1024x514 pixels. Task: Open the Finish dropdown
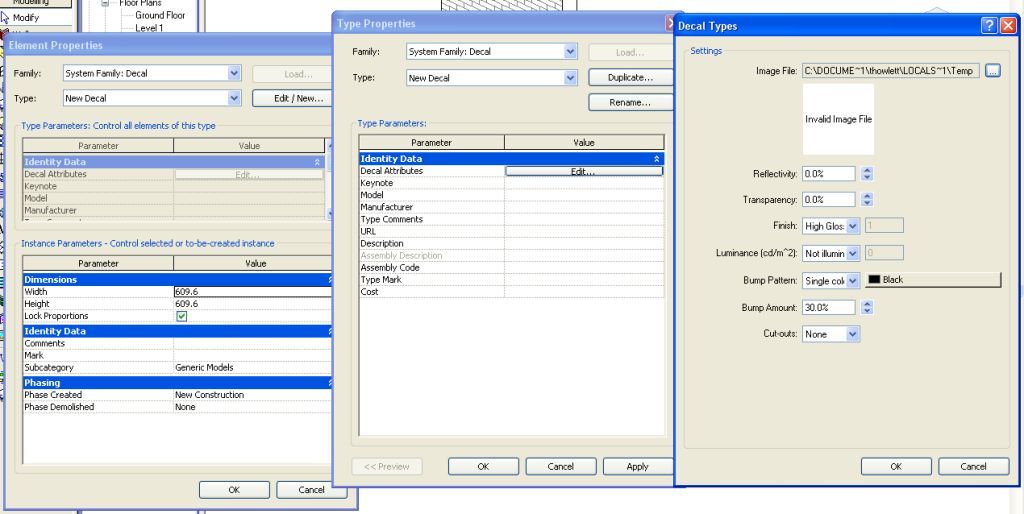click(x=853, y=226)
